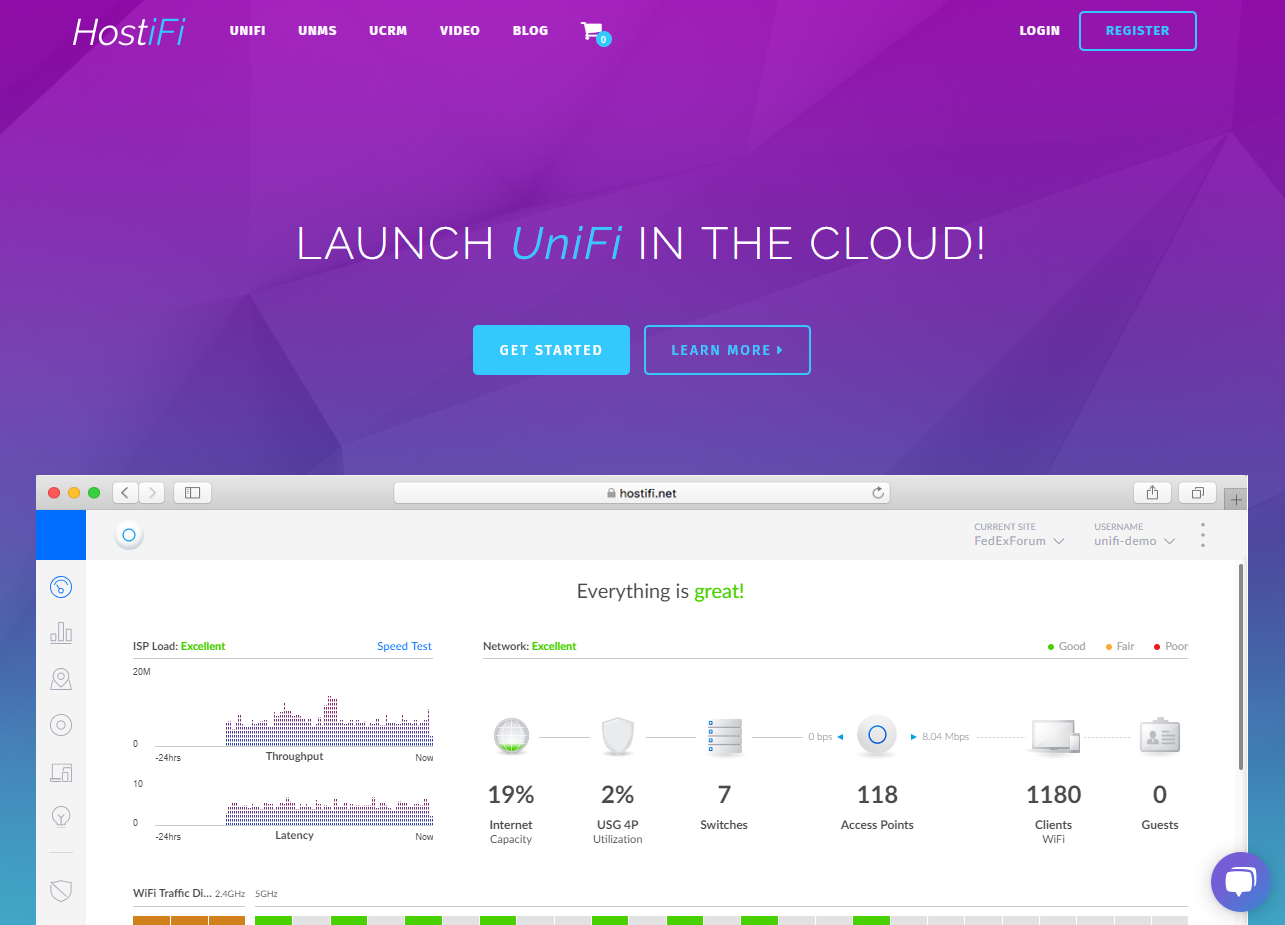Click the hostifi.net address bar

coord(641,492)
